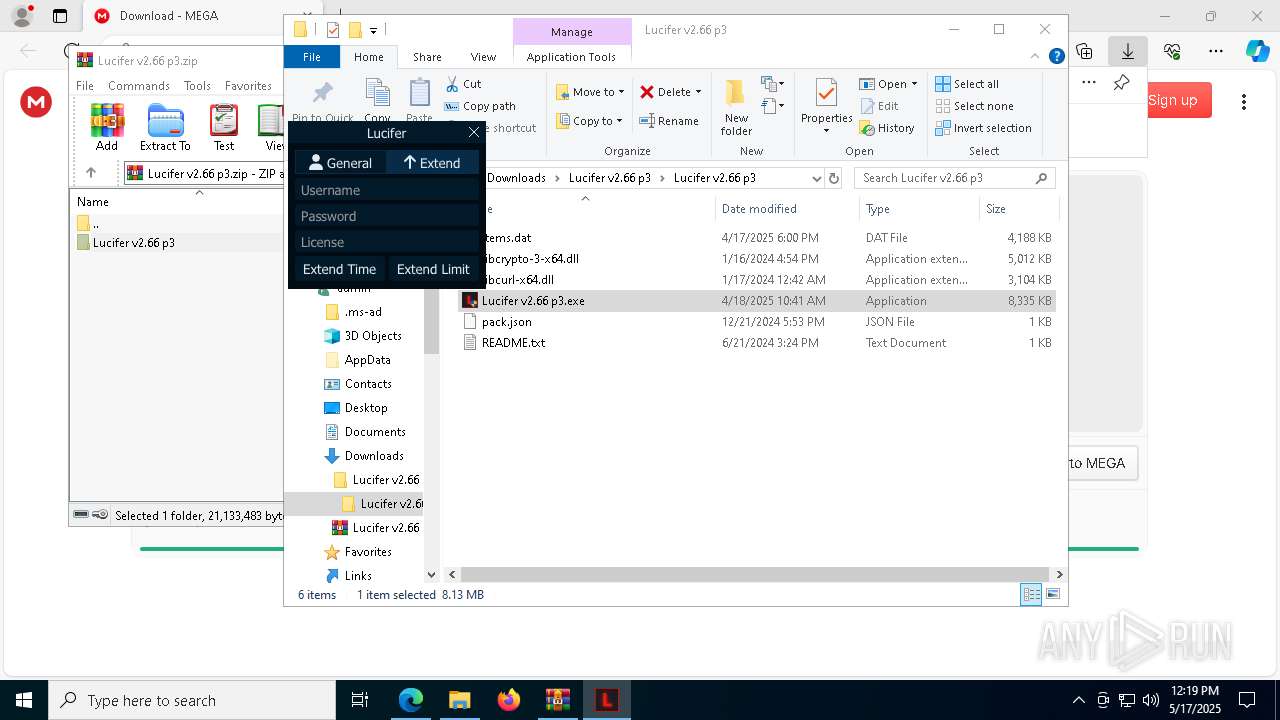The width and height of the screenshot is (1280, 720).
Task: Click the Paste icon in the ribbon
Action: (419, 93)
